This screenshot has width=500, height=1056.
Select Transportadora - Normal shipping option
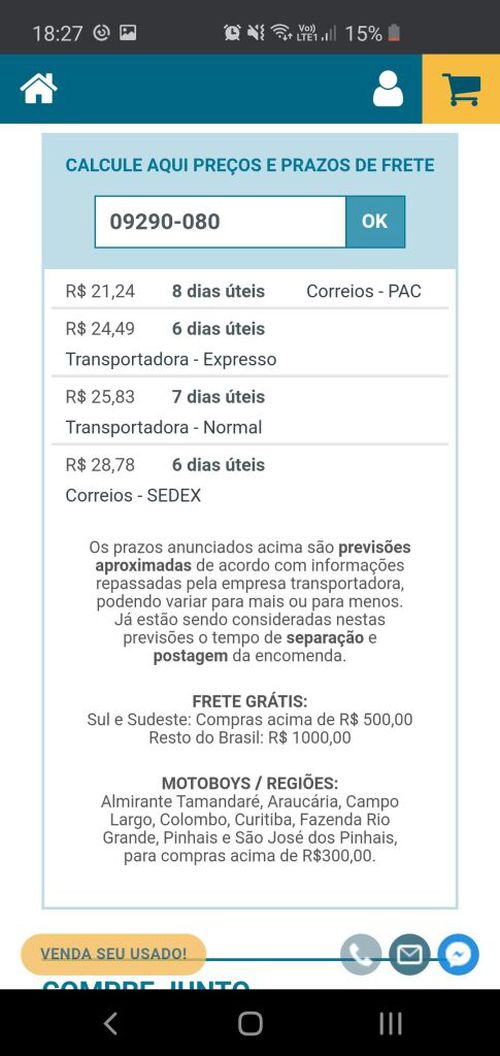pyautogui.click(x=250, y=411)
